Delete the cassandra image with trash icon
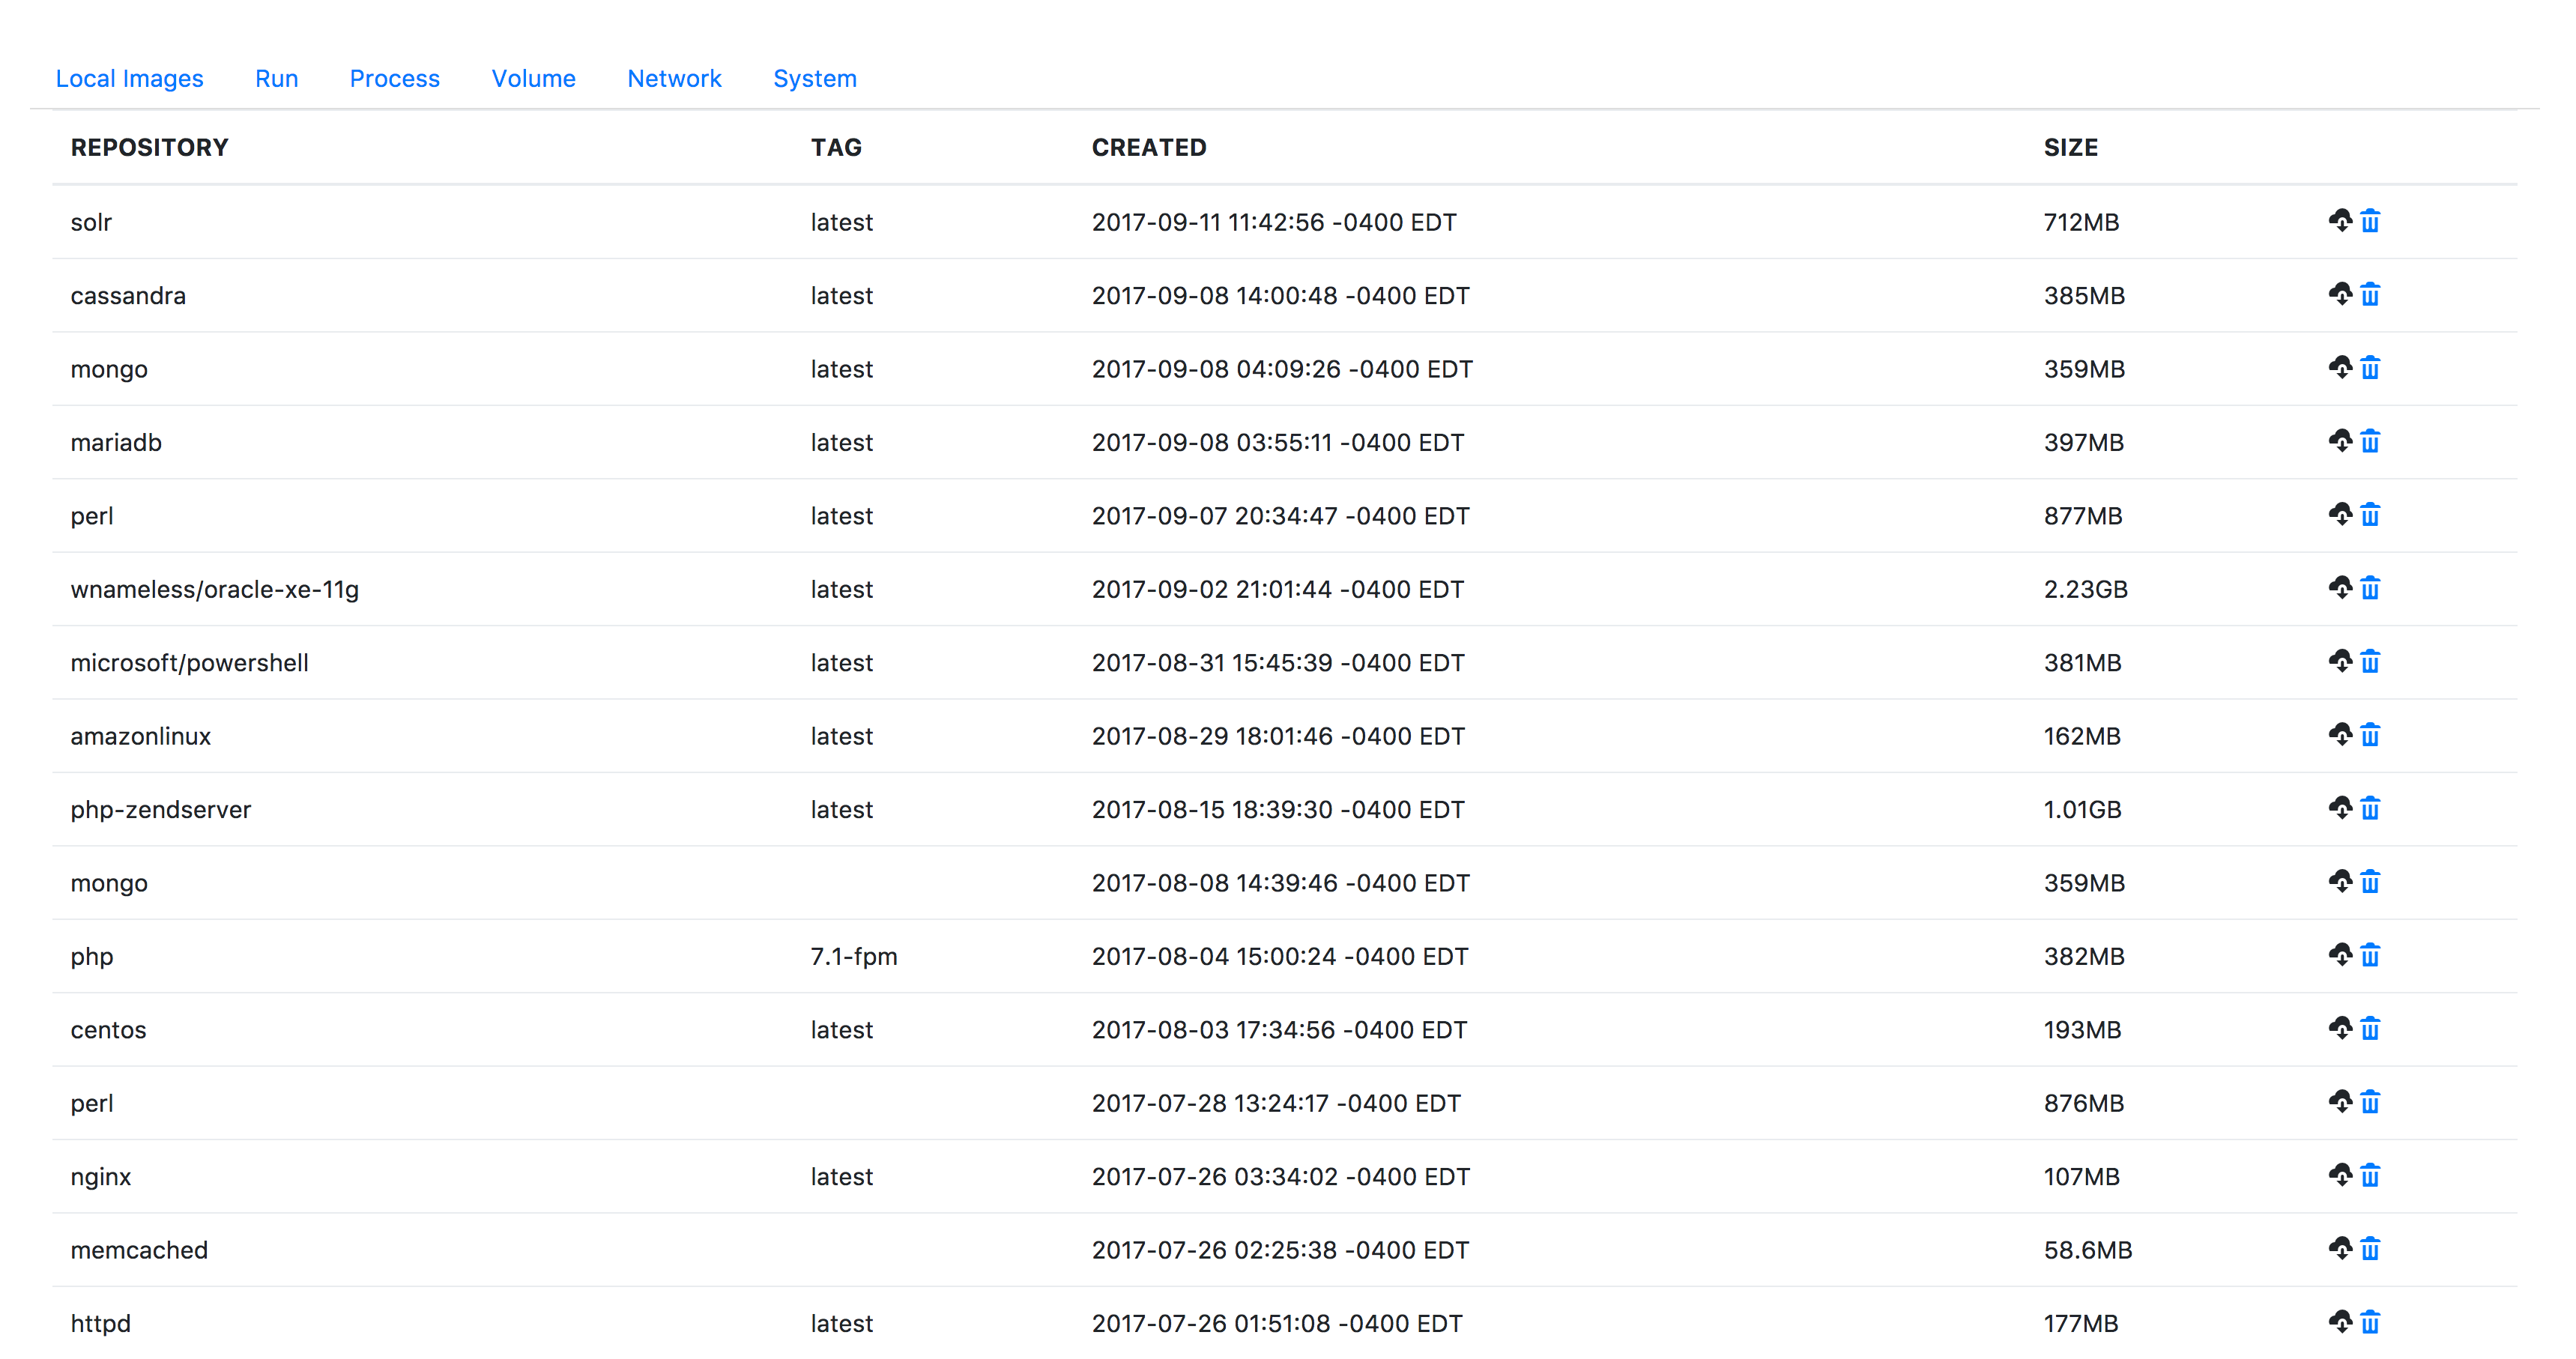2576x1359 pixels. [x=2370, y=294]
